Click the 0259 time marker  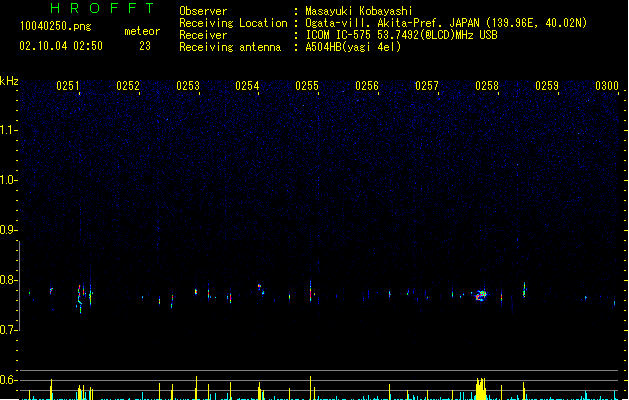coord(547,86)
